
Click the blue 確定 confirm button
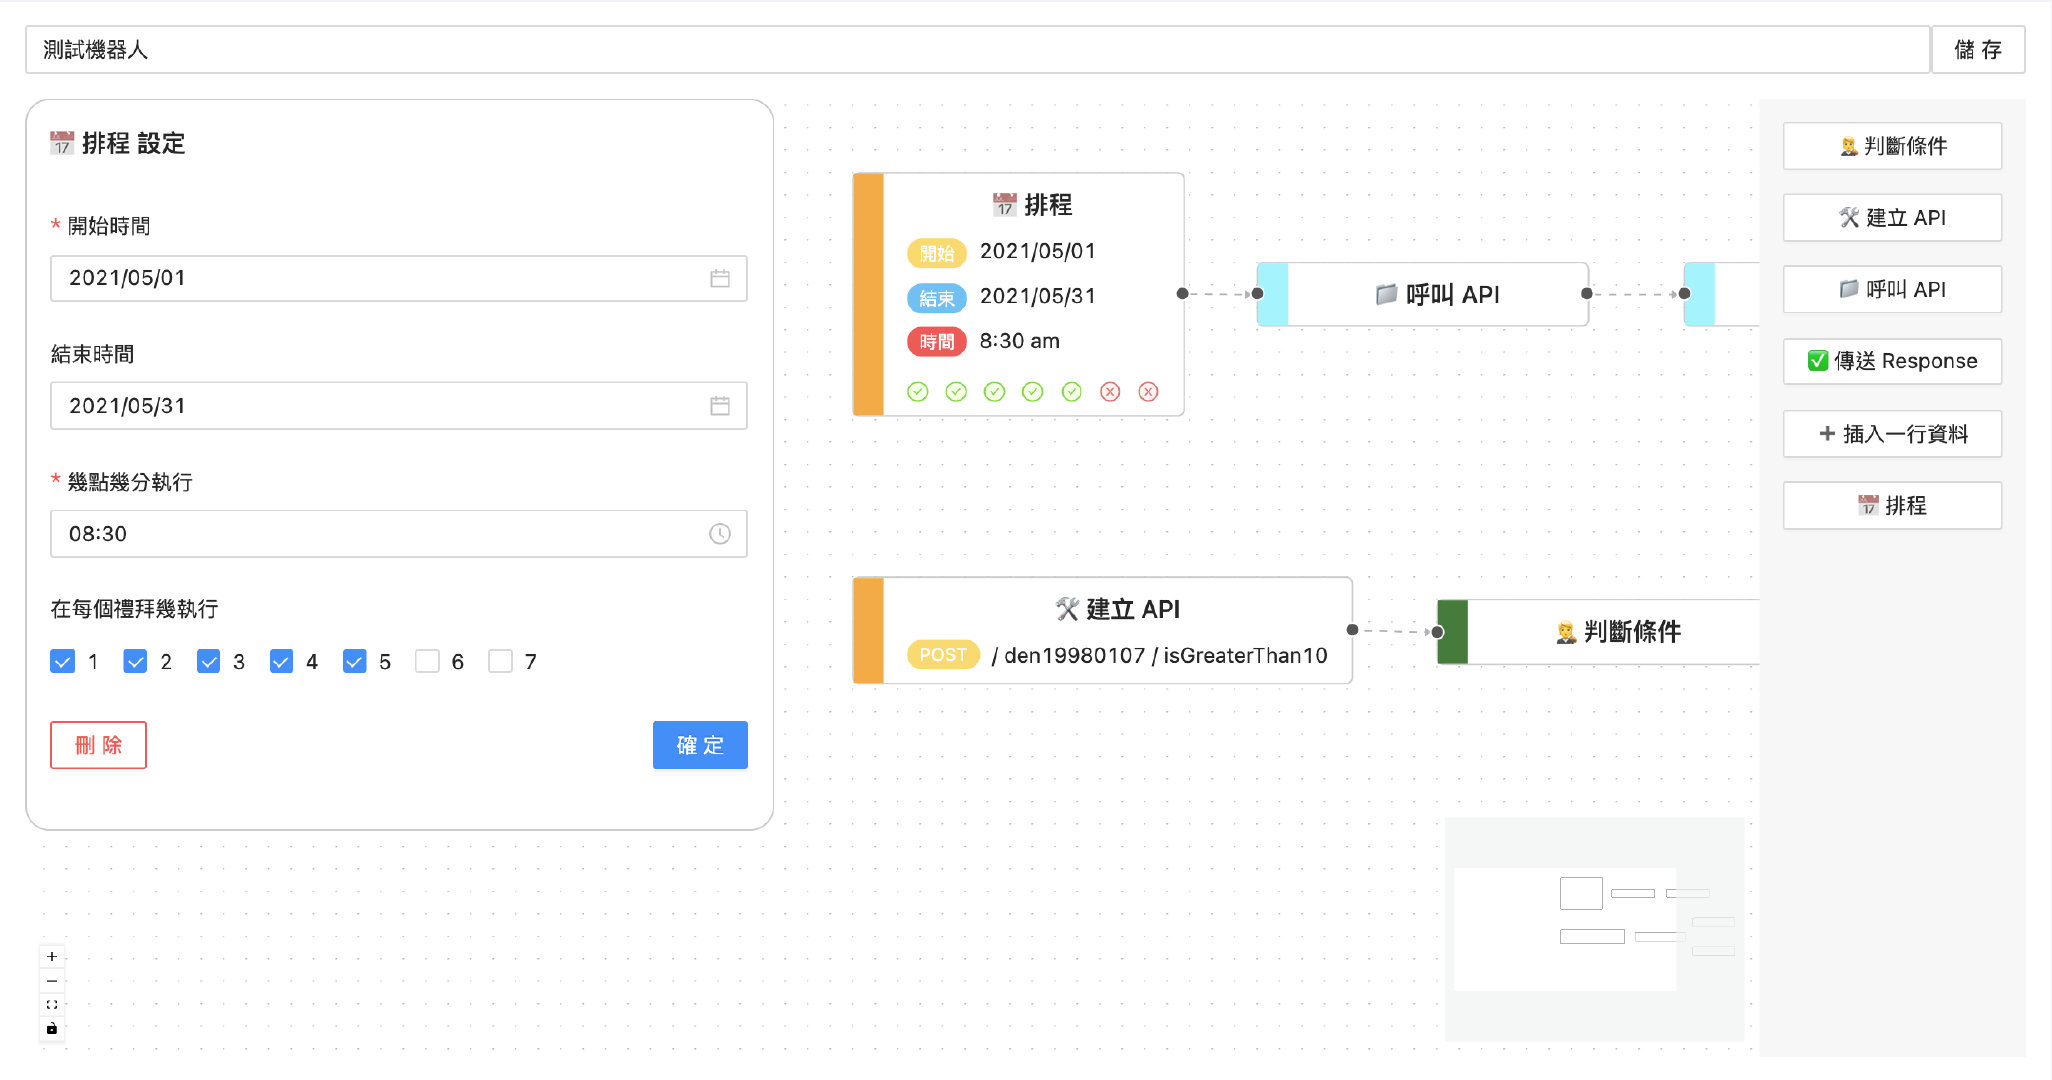click(700, 745)
